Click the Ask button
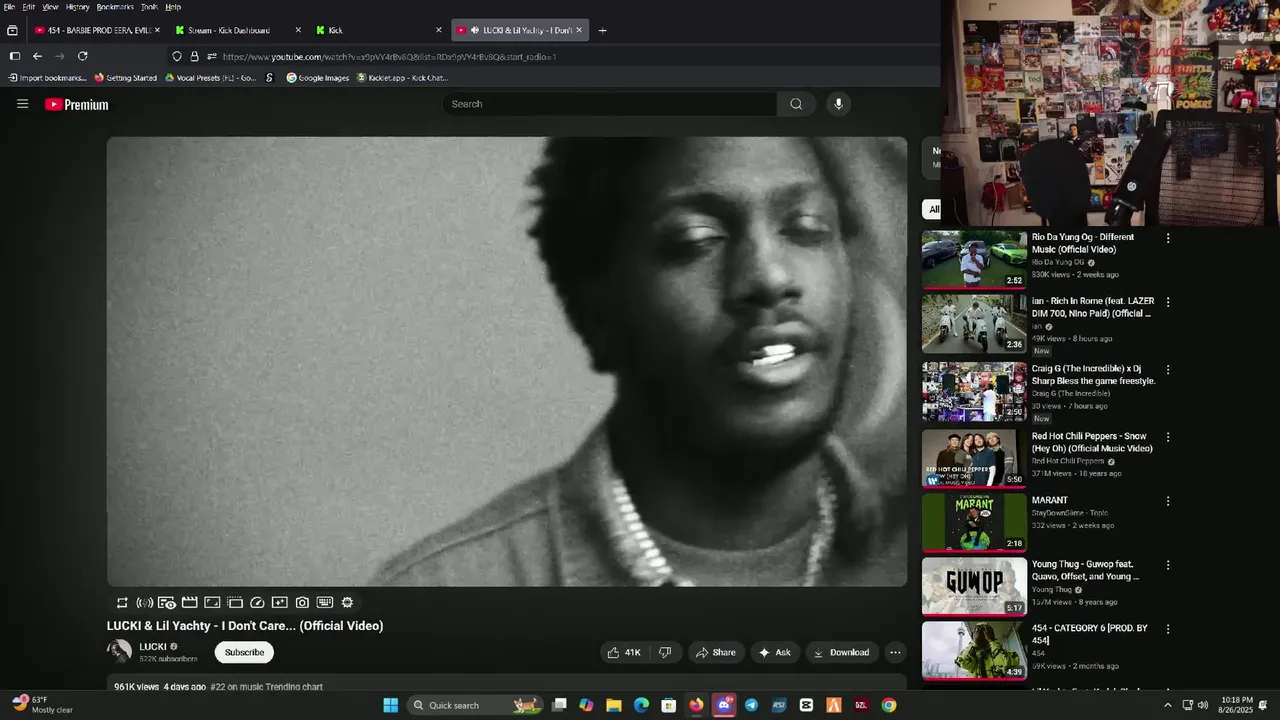 tap(775, 652)
